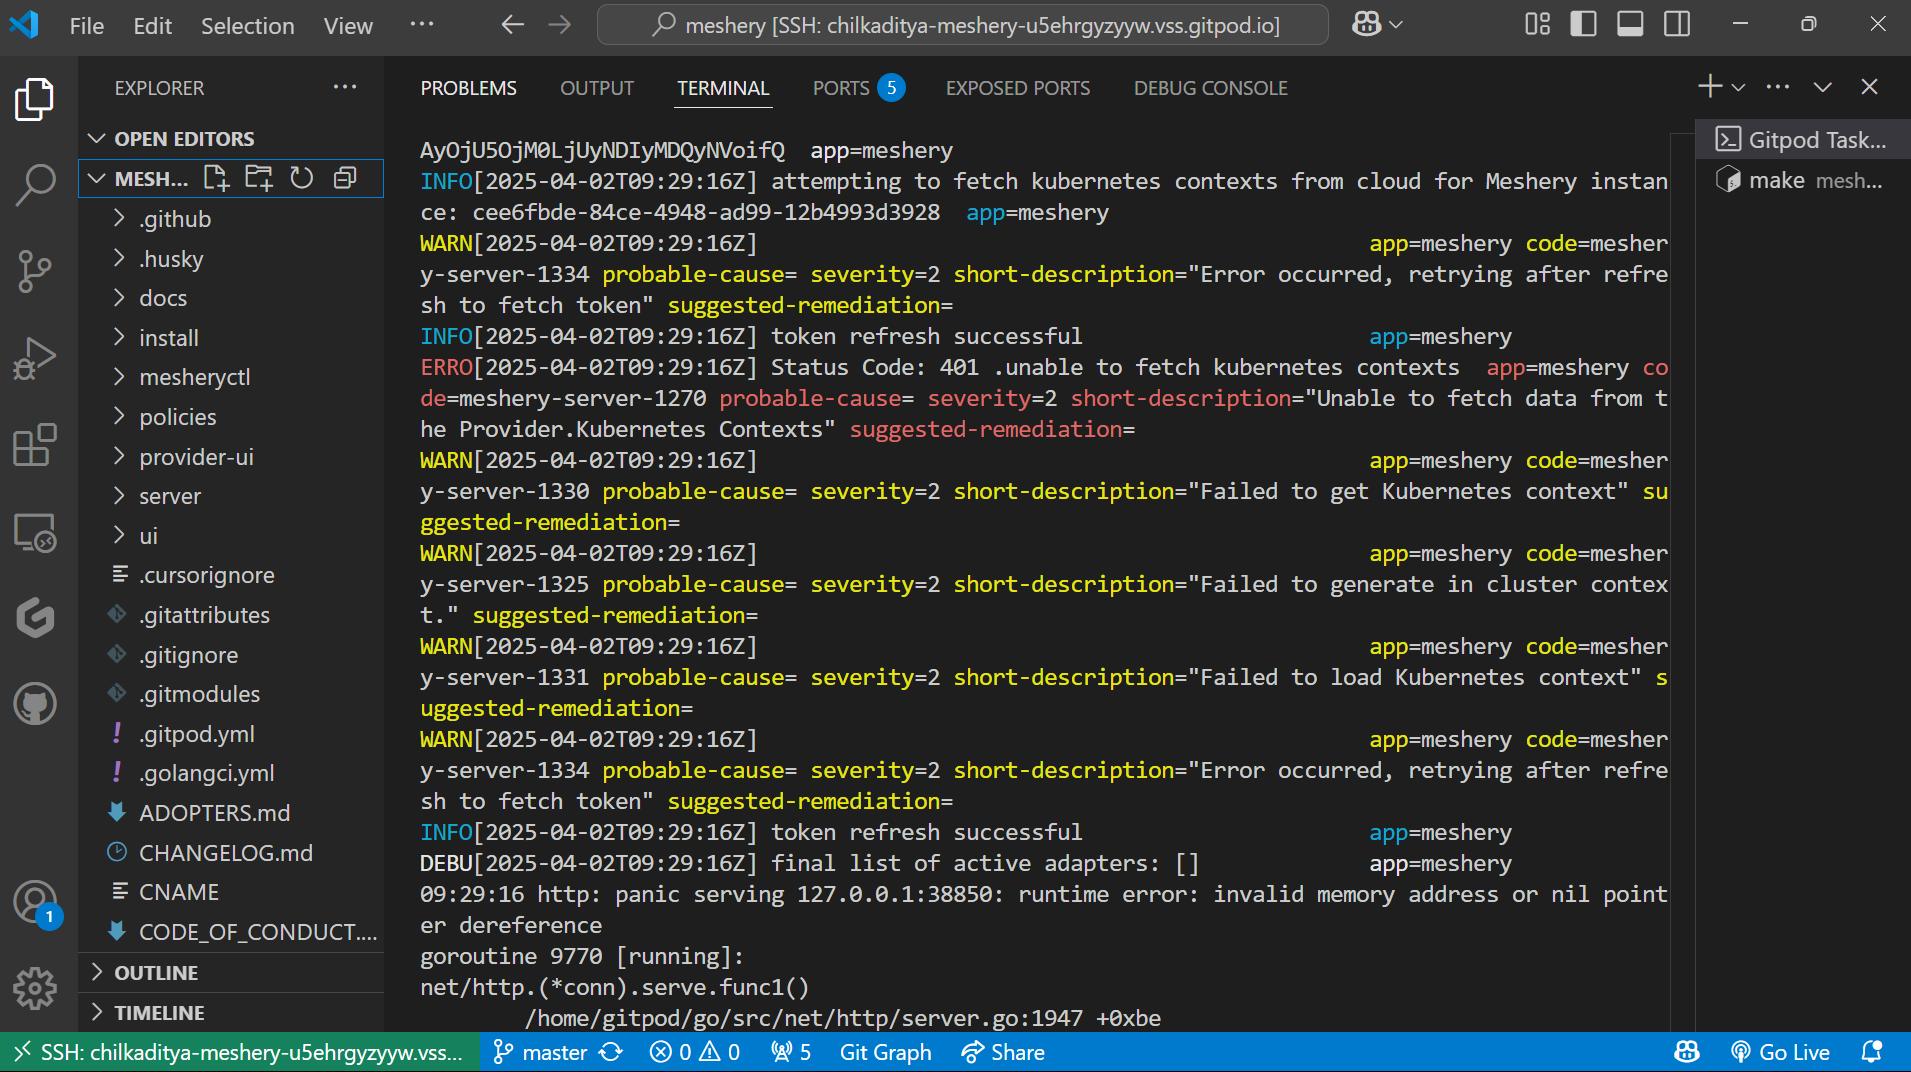Switch to the Problems tab

469,88
